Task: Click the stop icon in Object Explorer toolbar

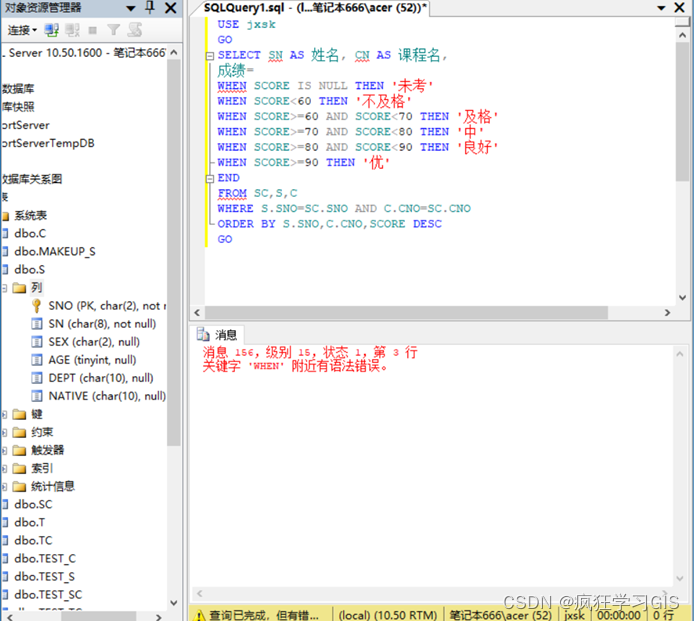Action: pyautogui.click(x=93, y=30)
